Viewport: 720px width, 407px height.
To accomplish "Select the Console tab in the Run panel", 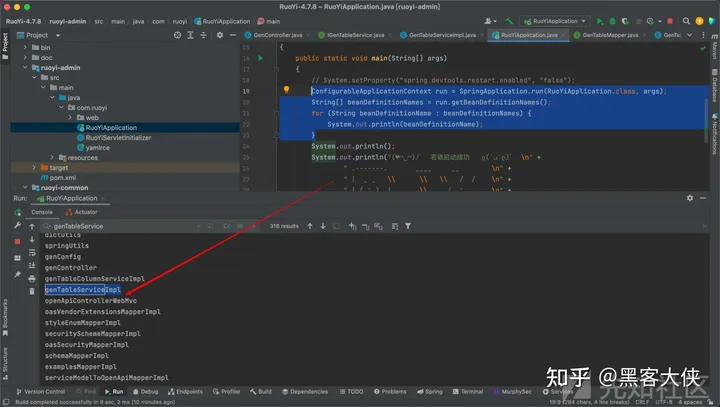I will (x=42, y=212).
